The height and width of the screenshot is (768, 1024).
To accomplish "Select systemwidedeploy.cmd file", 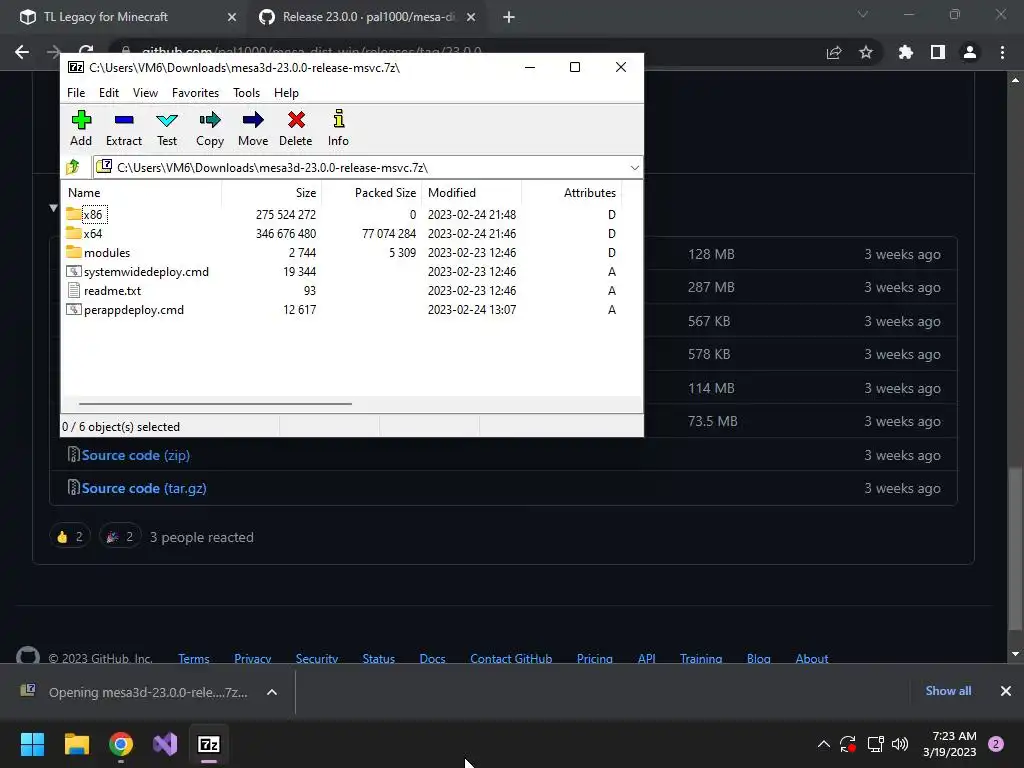I will 138,271.
